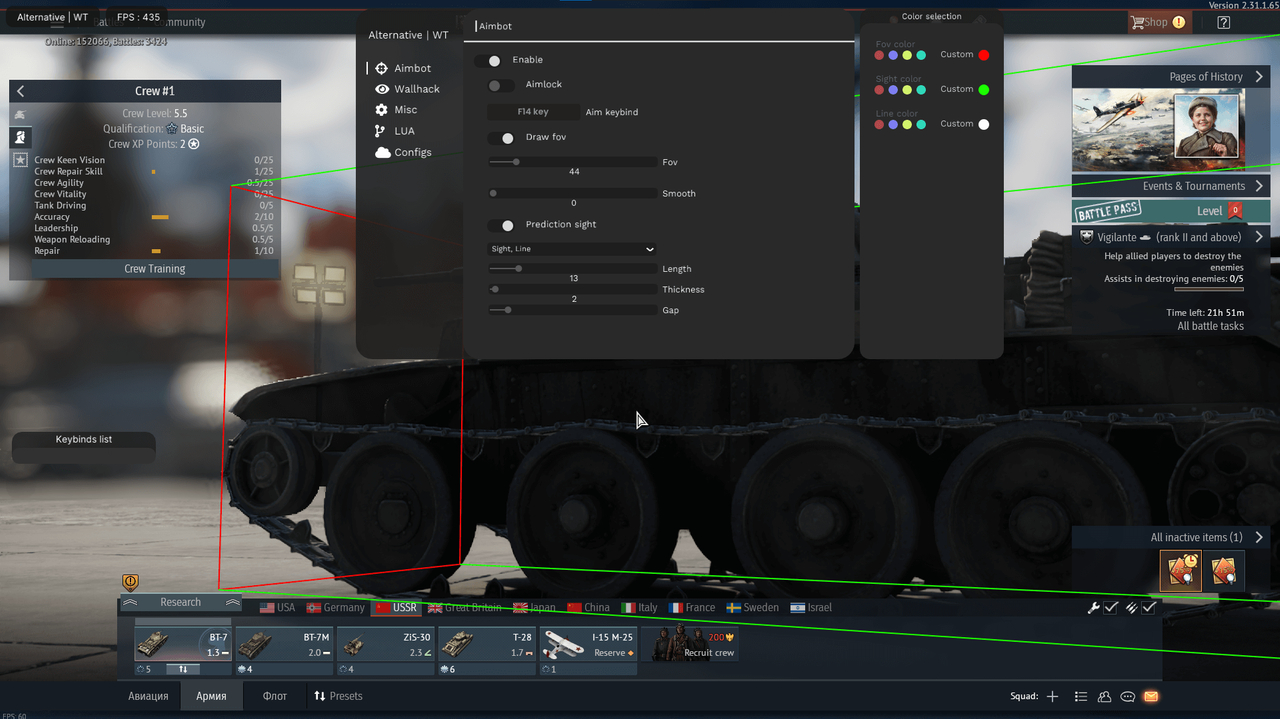Switch to the Авиация tab
The height and width of the screenshot is (719, 1280).
tap(148, 696)
